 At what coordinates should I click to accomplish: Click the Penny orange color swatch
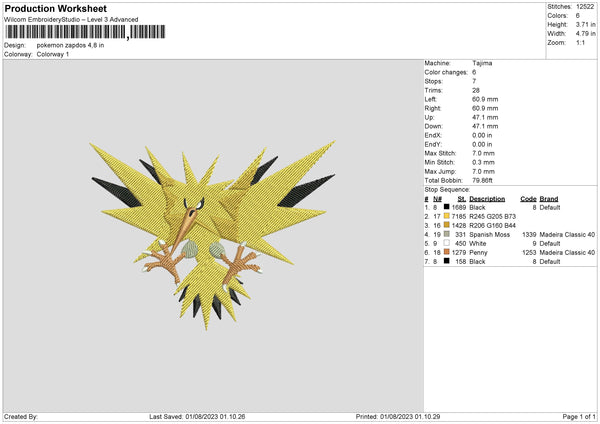click(x=447, y=252)
